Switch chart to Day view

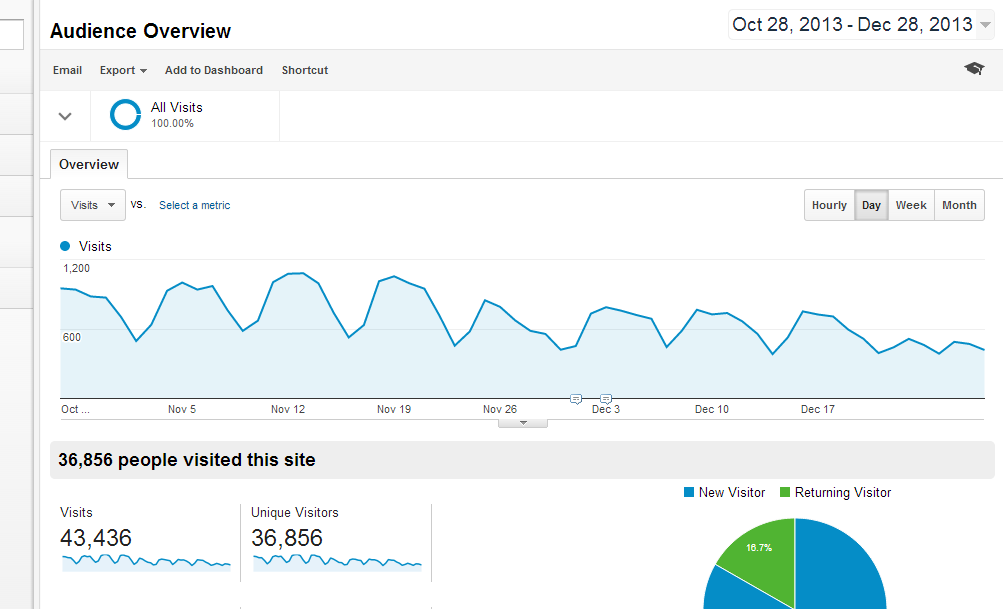click(x=871, y=205)
